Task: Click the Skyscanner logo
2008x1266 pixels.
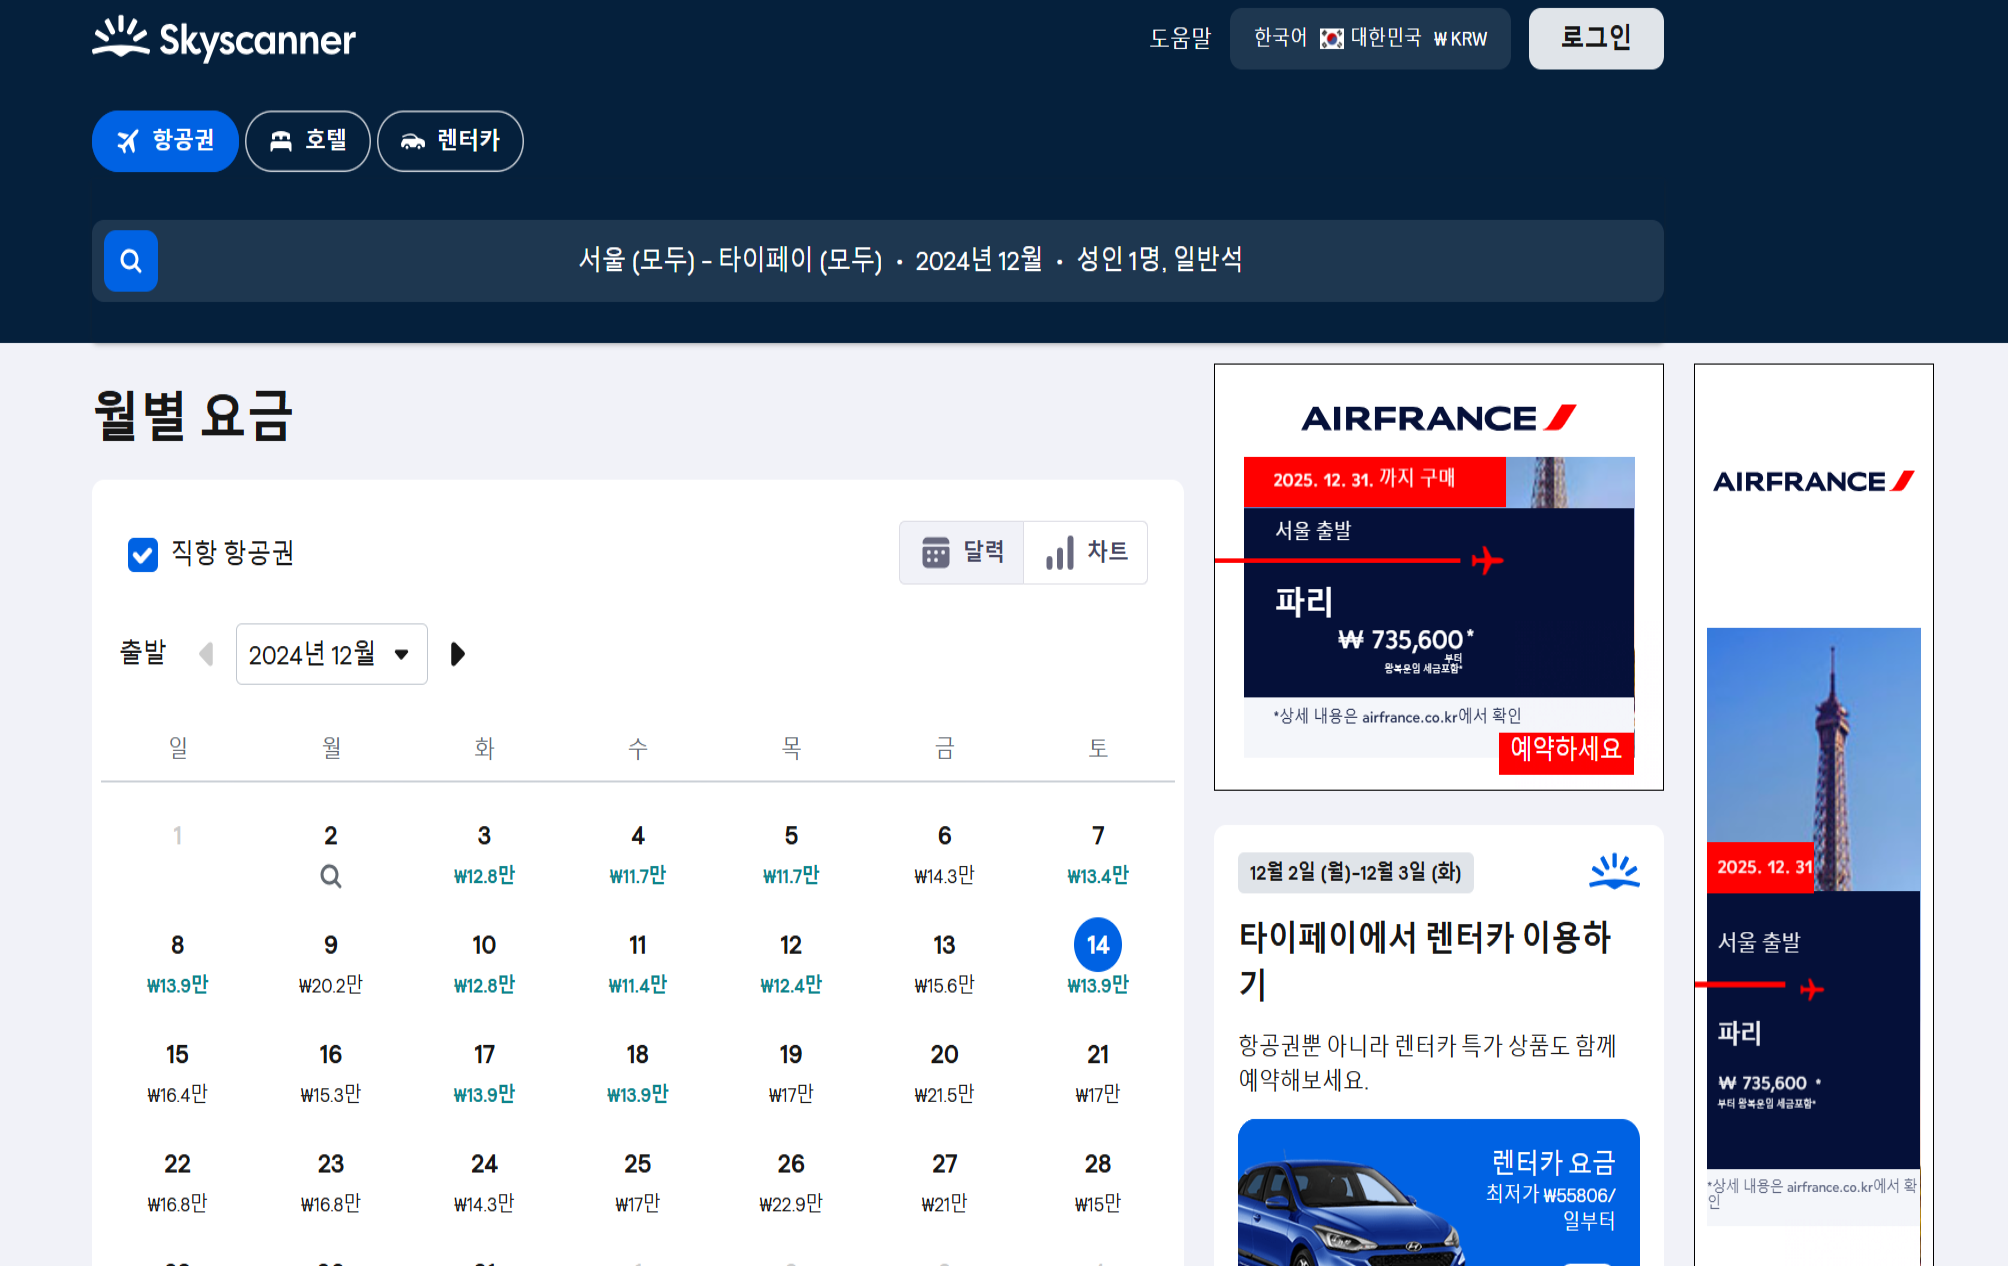Action: coord(224,39)
